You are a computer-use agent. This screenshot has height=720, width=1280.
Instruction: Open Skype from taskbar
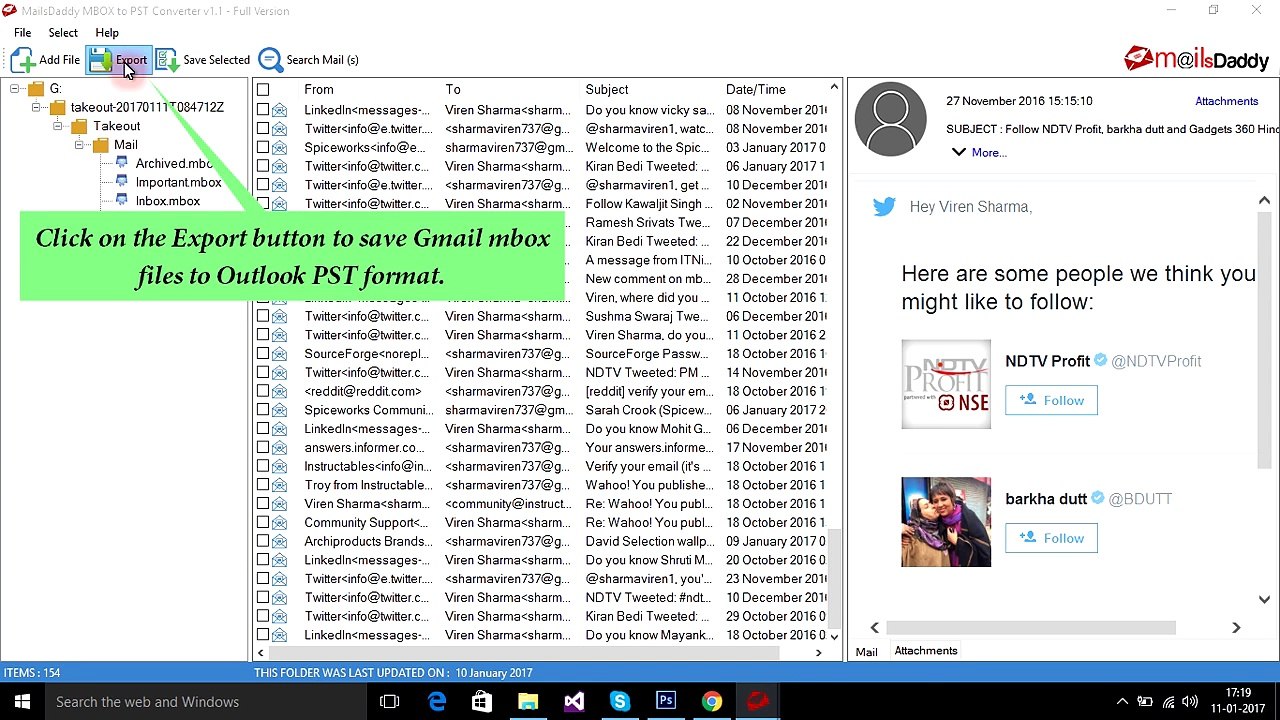point(620,702)
